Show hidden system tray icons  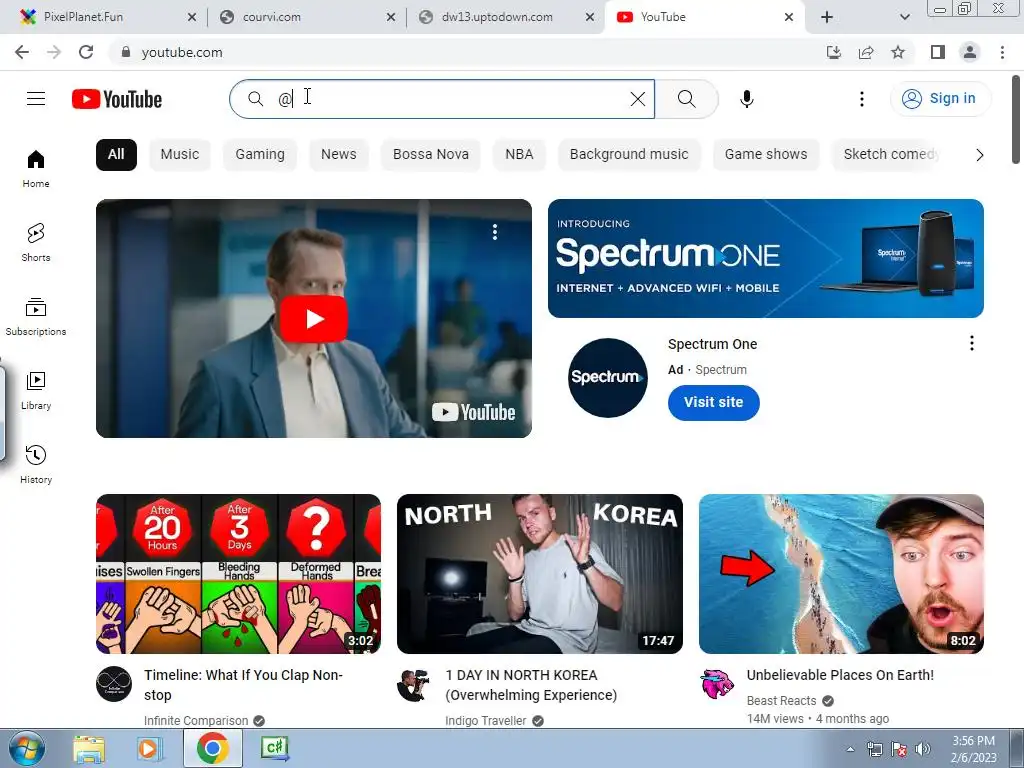point(850,749)
